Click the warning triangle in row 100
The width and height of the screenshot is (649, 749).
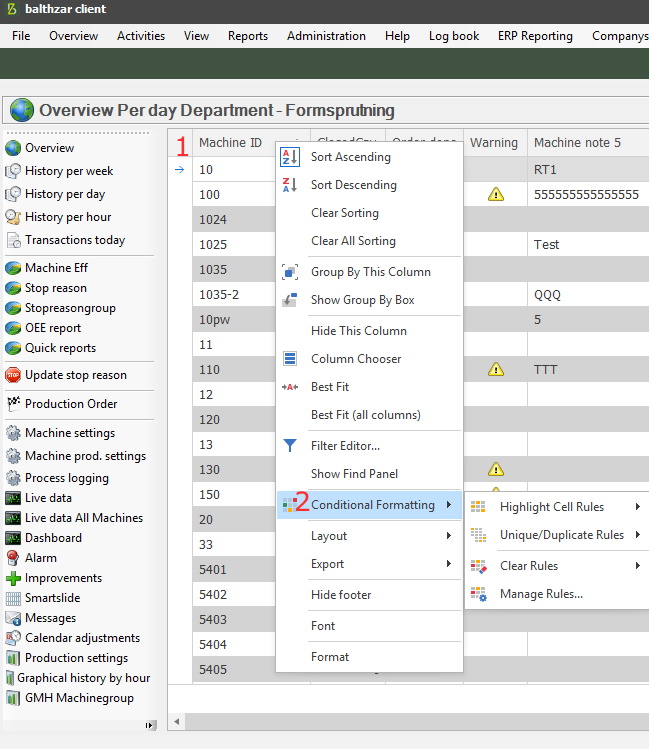tap(496, 194)
